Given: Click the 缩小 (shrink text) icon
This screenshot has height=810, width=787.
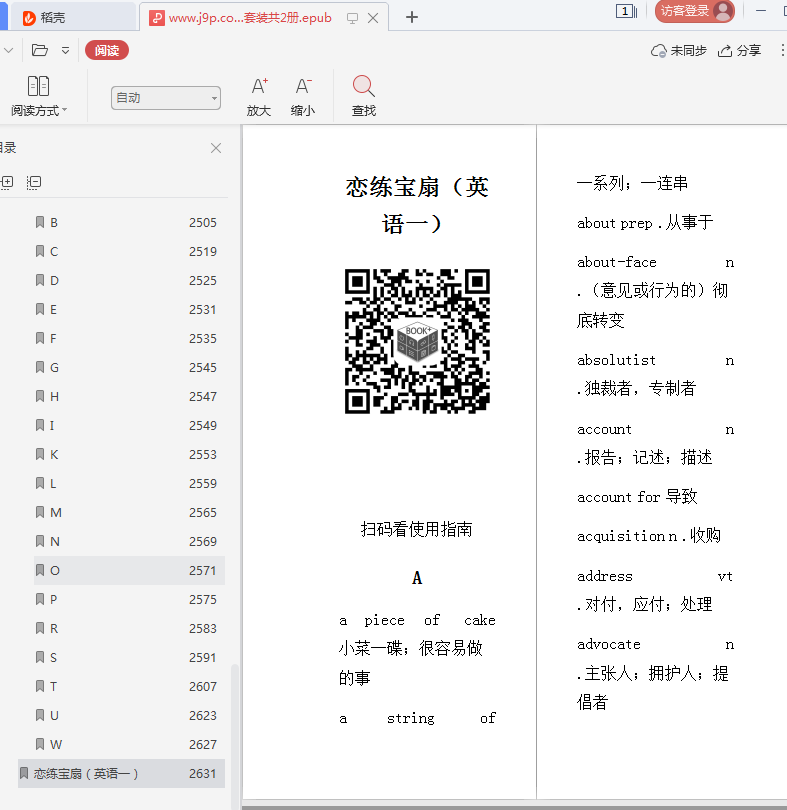Looking at the screenshot, I should 303,88.
